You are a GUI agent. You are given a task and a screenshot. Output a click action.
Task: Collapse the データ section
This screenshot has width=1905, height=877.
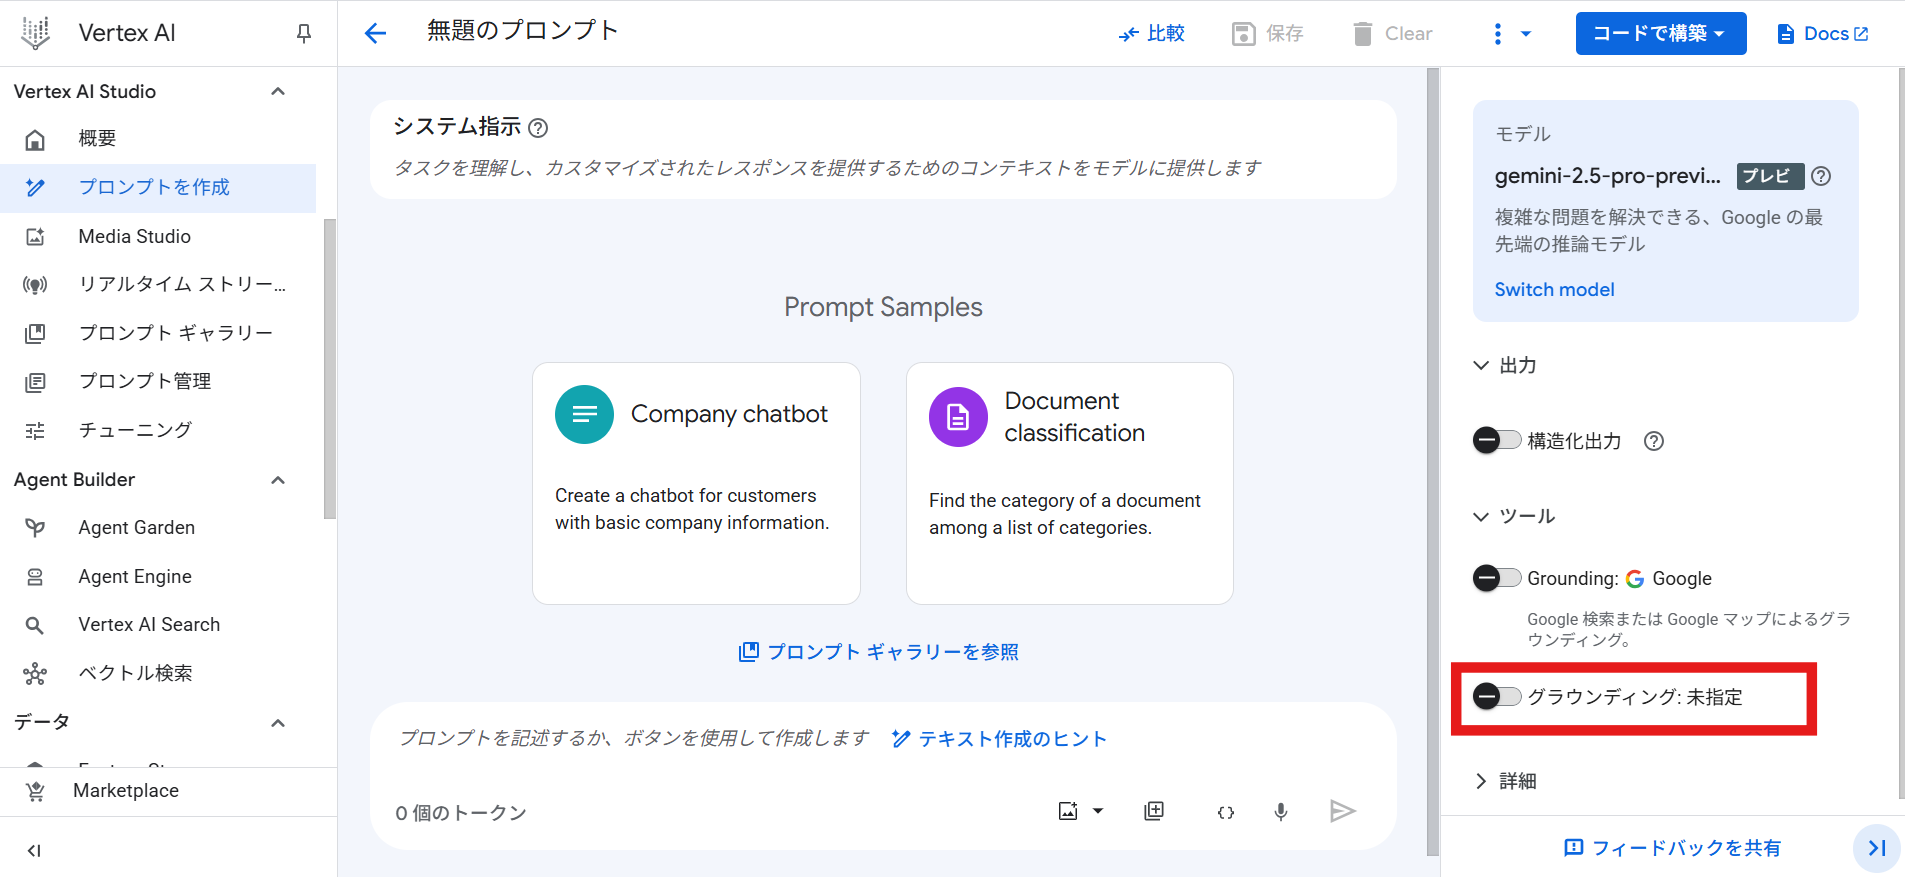pos(278,723)
